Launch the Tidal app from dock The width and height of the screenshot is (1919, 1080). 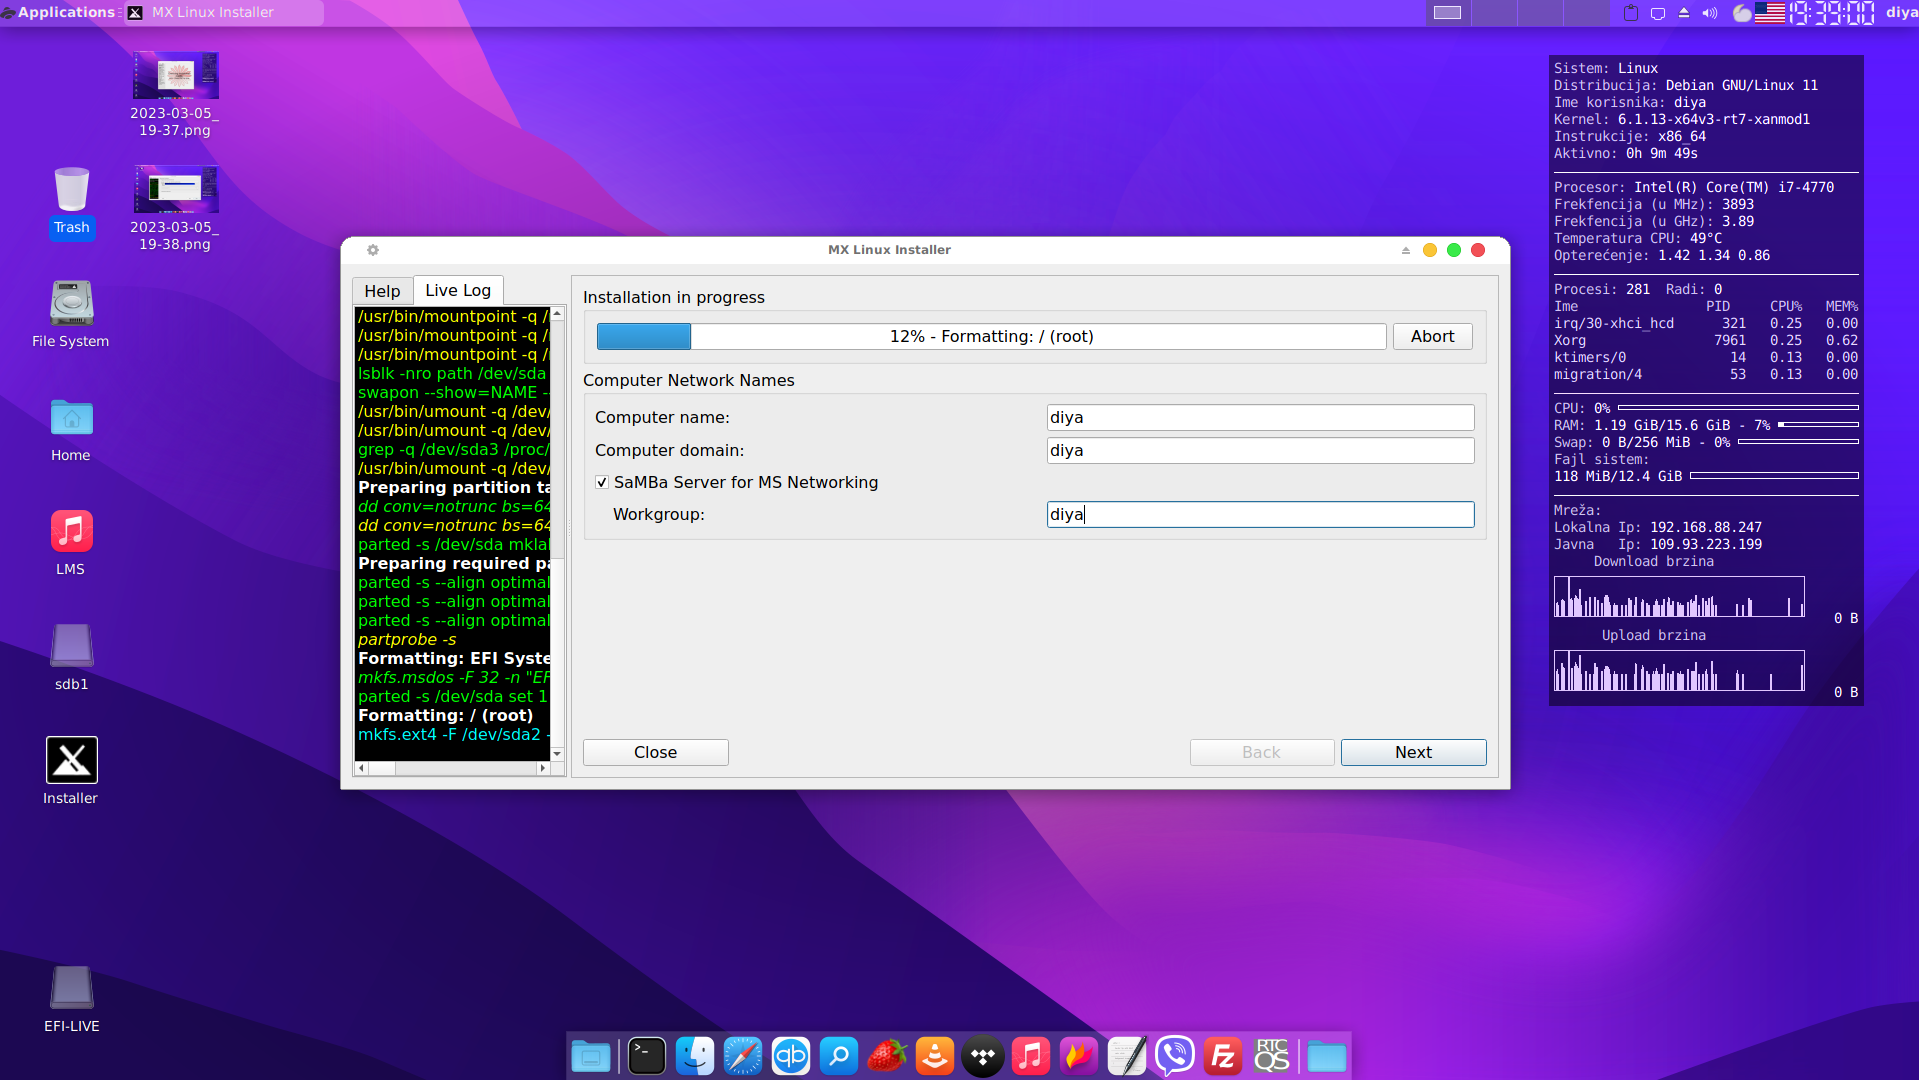983,1056
